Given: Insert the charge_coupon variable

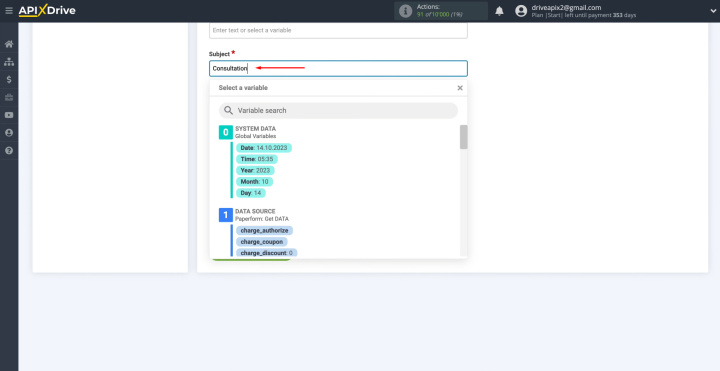Looking at the screenshot, I should pyautogui.click(x=262, y=242).
